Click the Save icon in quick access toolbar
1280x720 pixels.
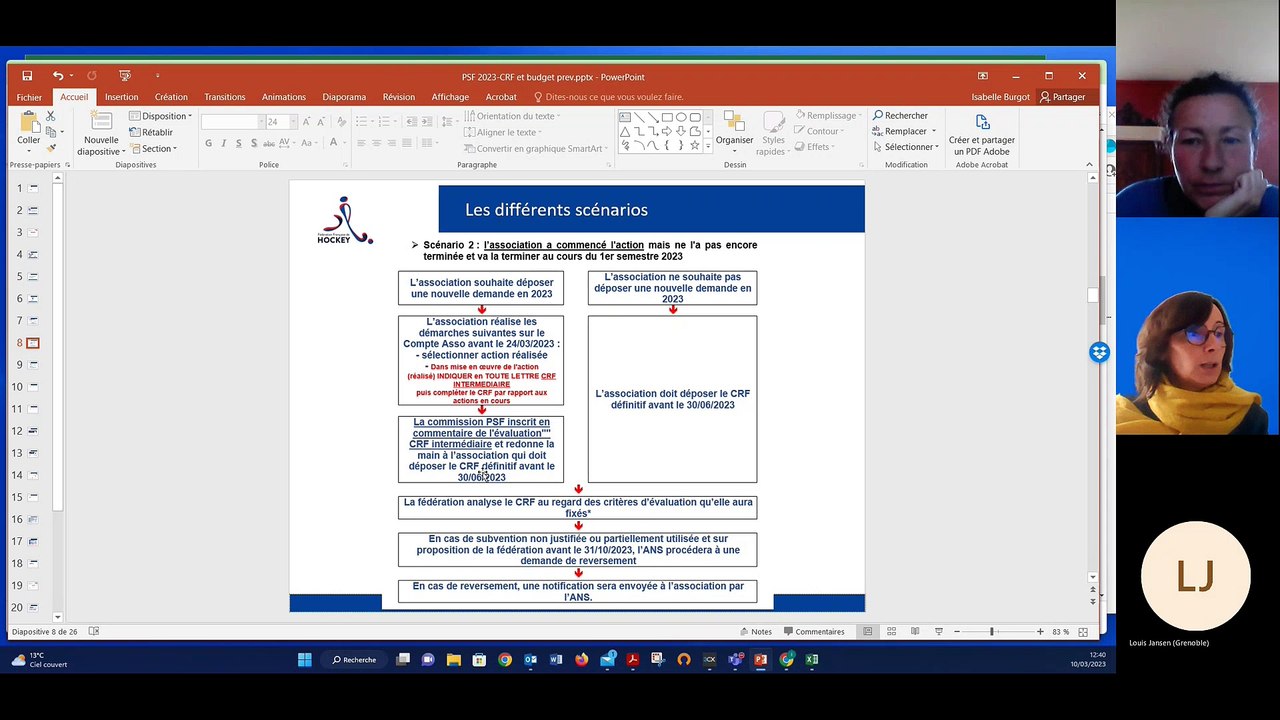[x=27, y=76]
